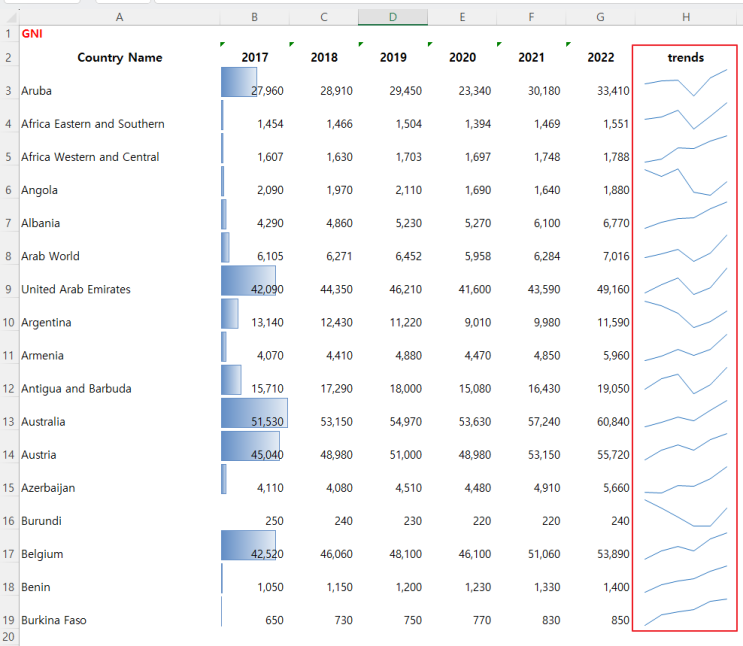Click green error indicator on 2020 header
Image resolution: width=743 pixels, height=646 pixels.
point(430,44)
